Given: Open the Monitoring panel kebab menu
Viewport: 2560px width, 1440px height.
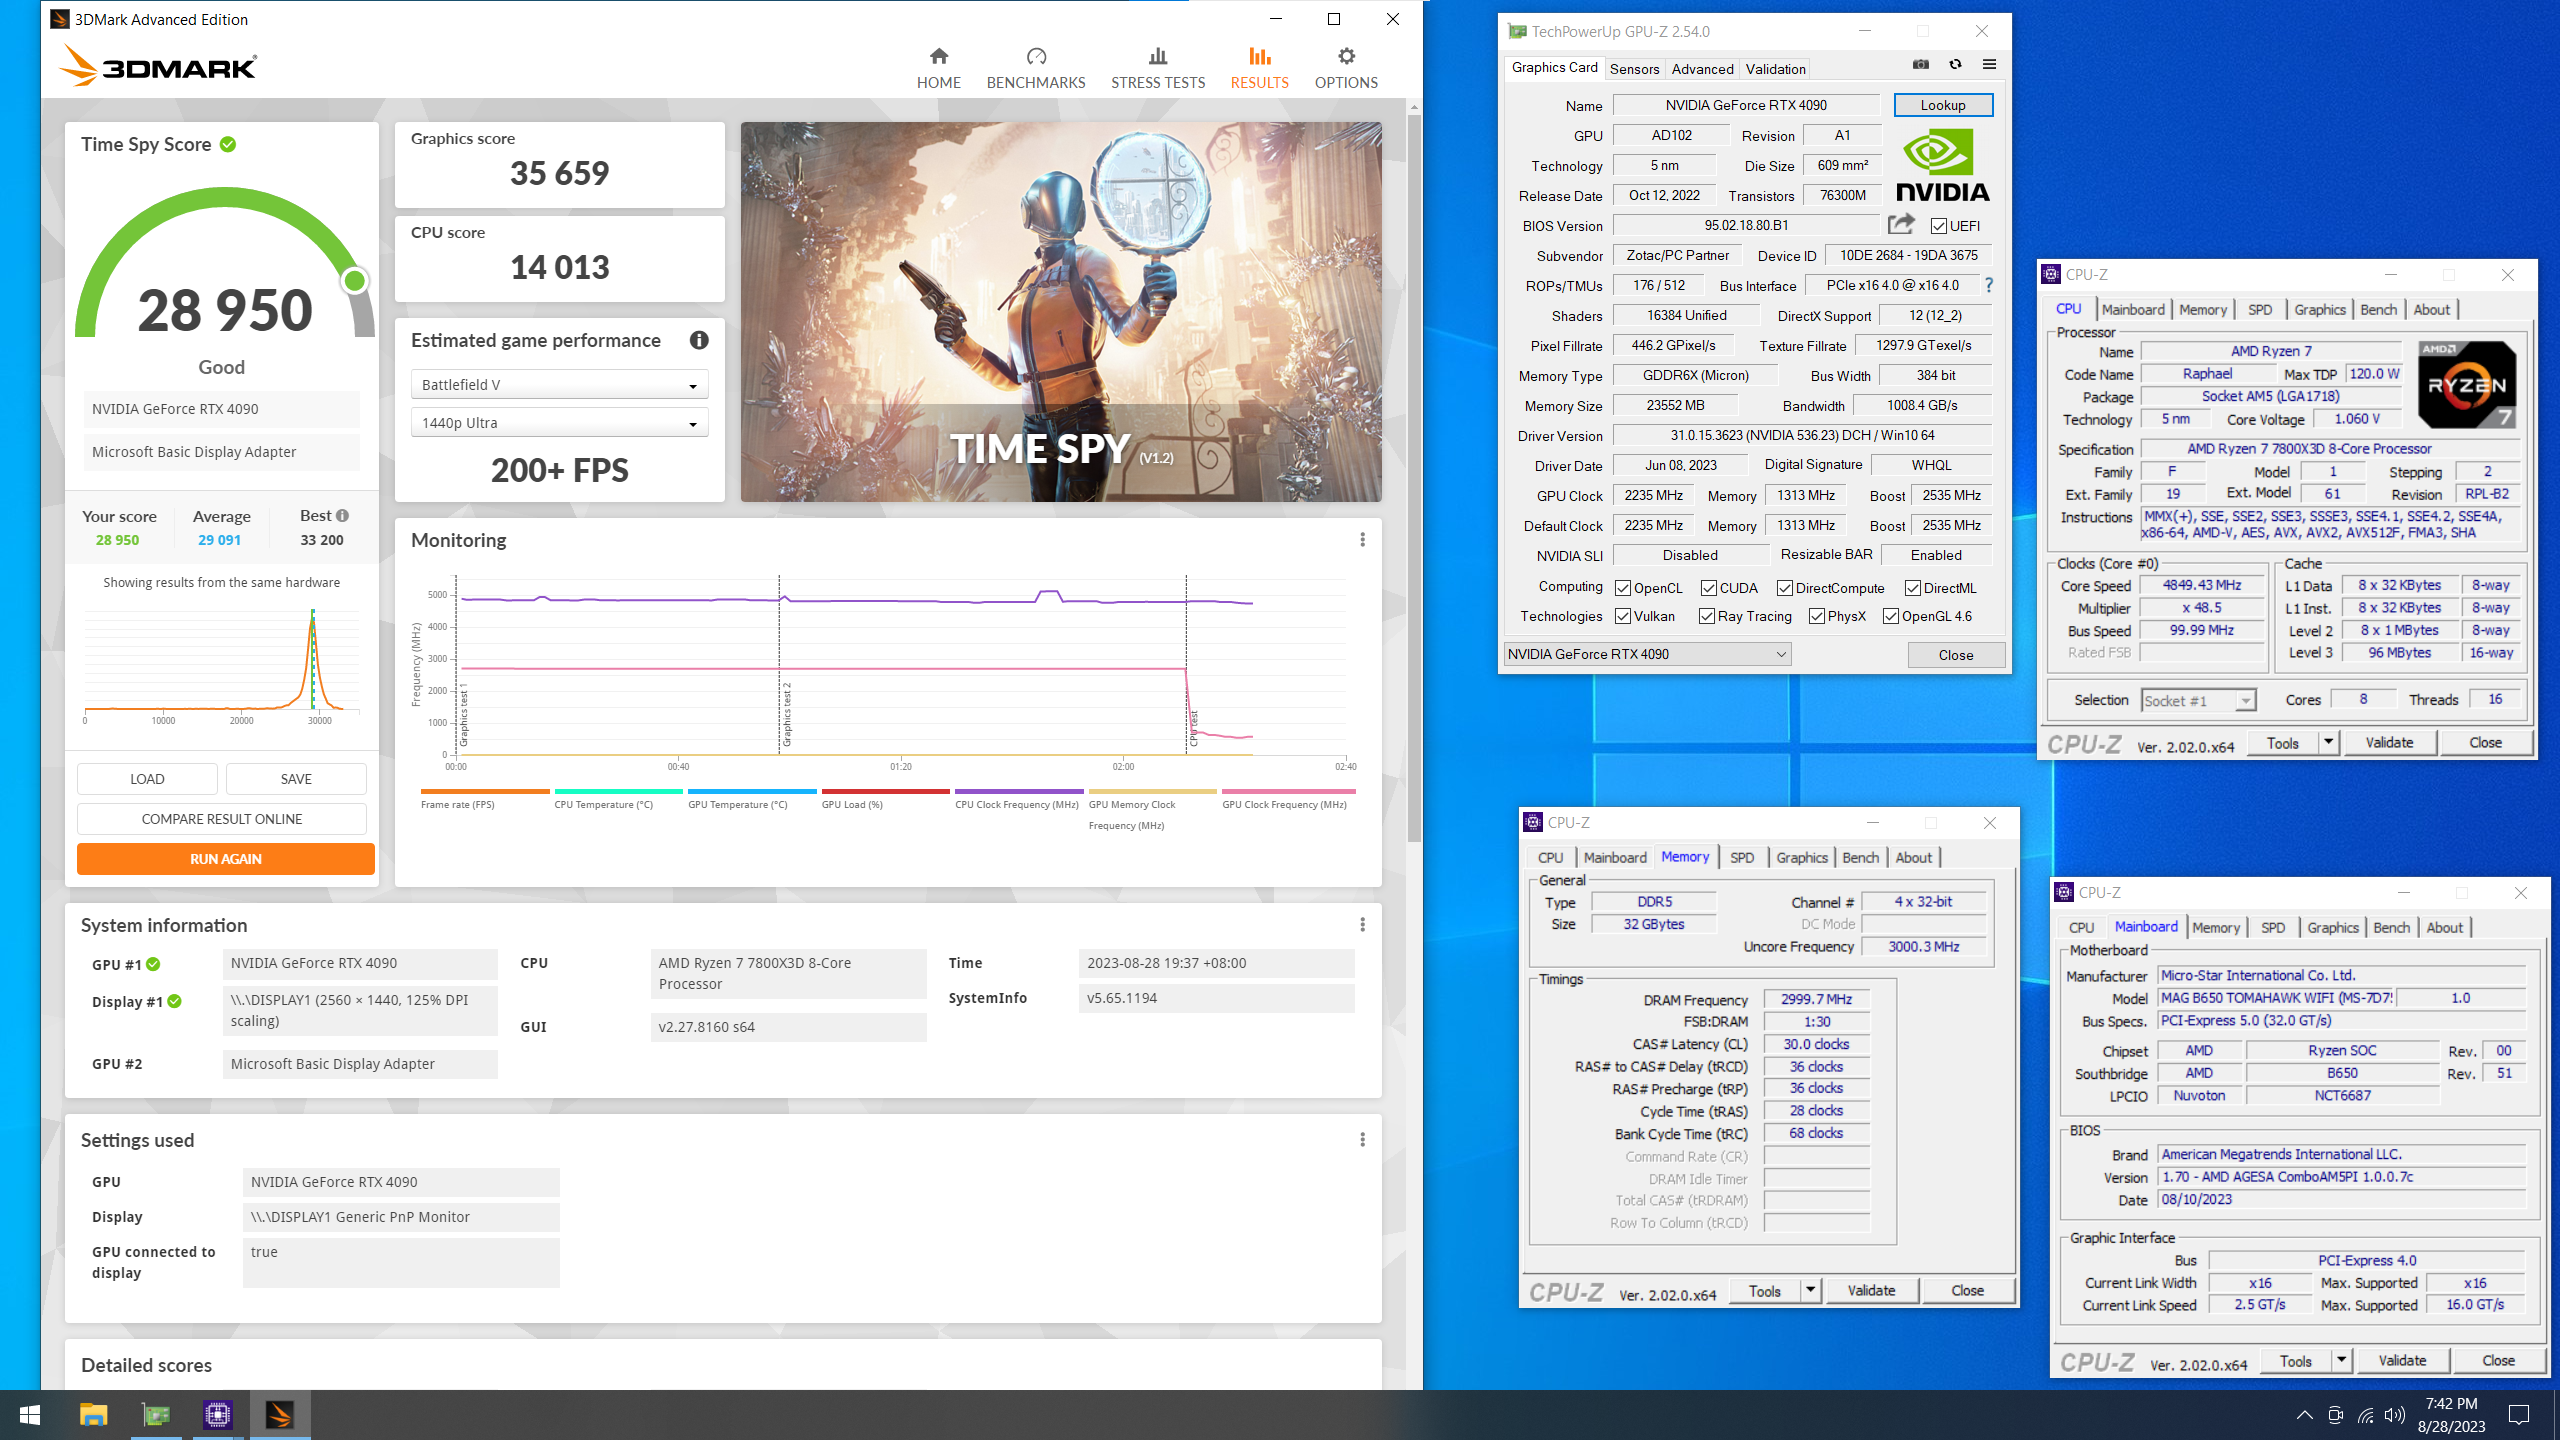Looking at the screenshot, I should (x=1362, y=540).
